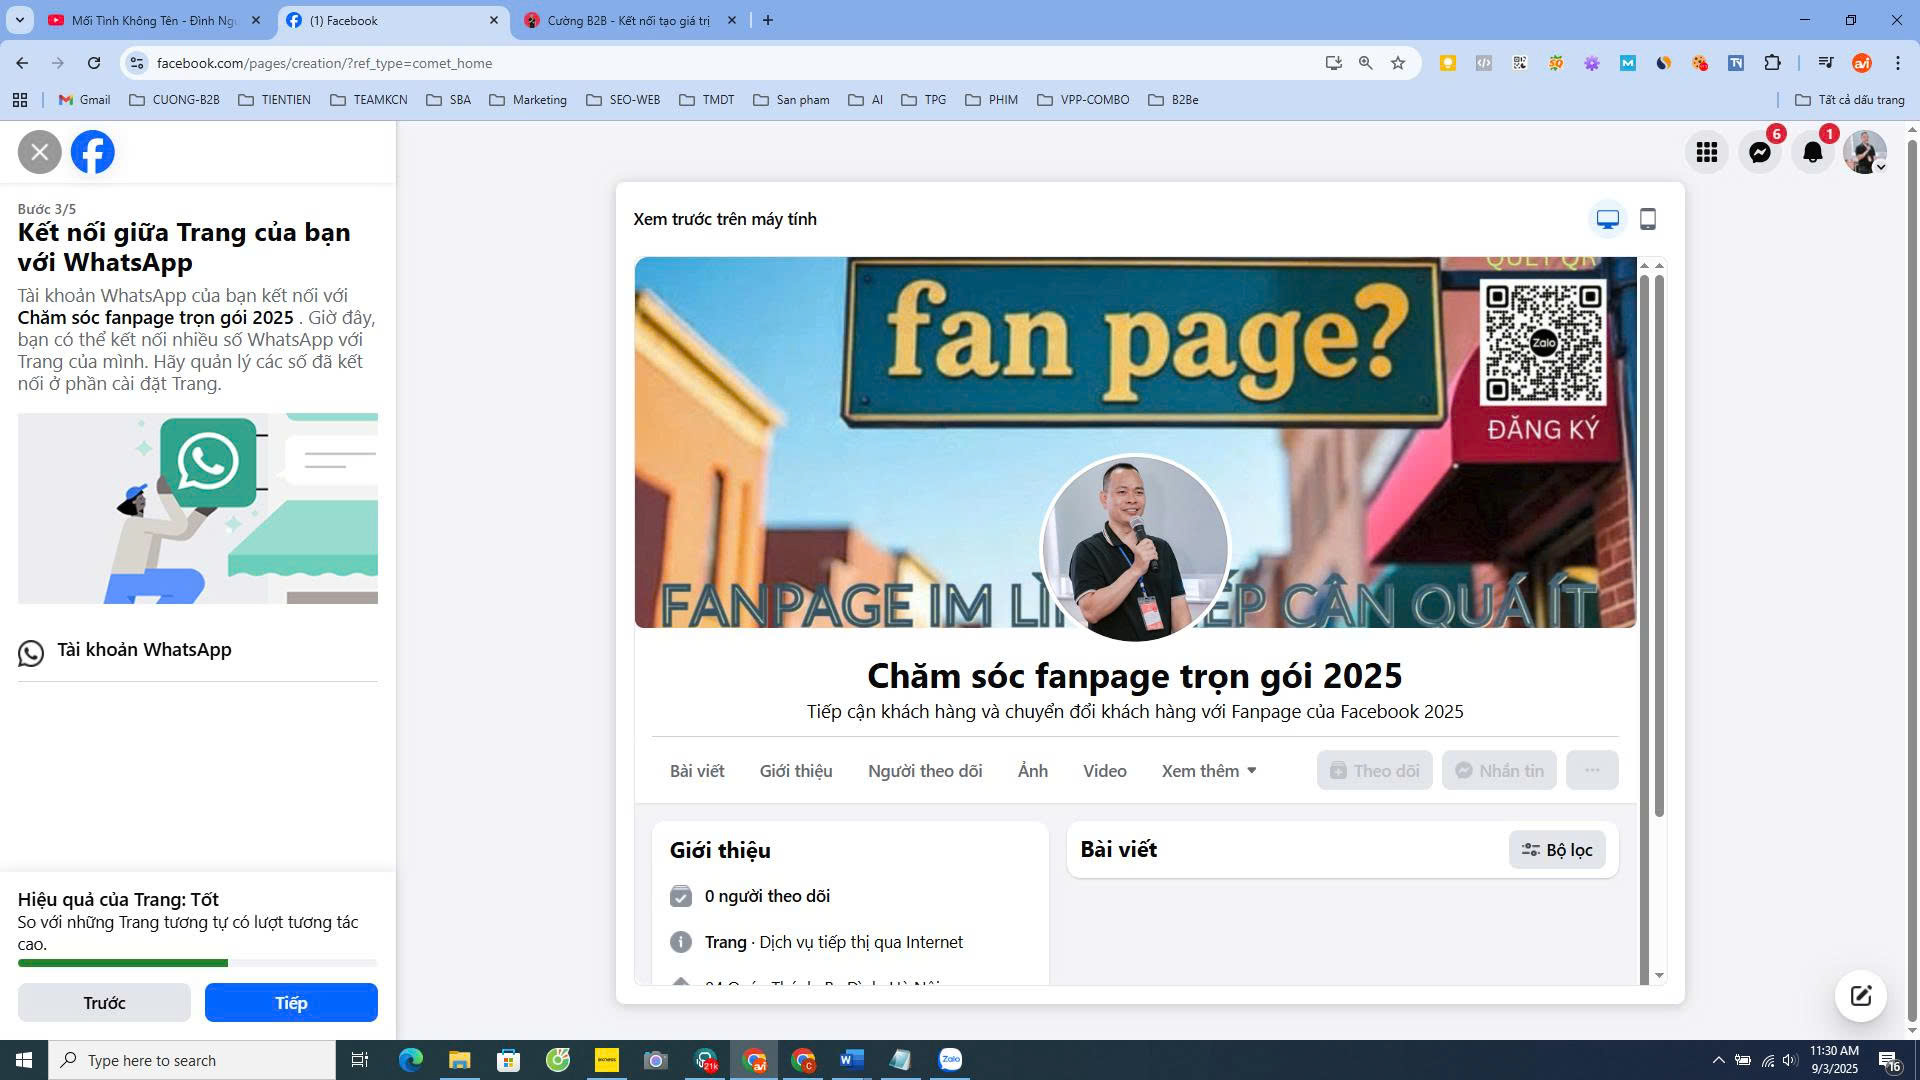Click the Zalo QR code on cover
This screenshot has width=1920, height=1080.
pos(1543,343)
